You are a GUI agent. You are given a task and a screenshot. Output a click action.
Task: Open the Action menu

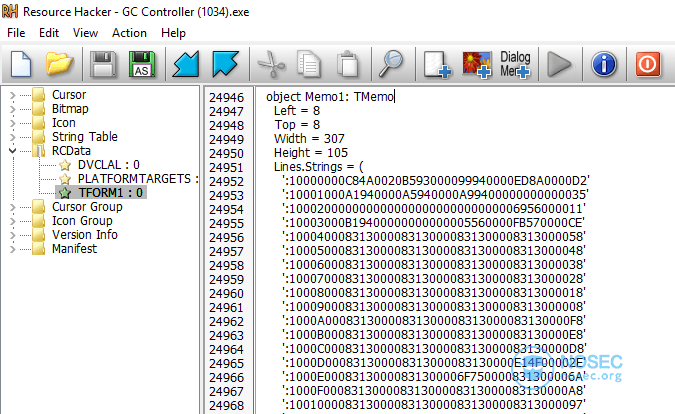129,33
